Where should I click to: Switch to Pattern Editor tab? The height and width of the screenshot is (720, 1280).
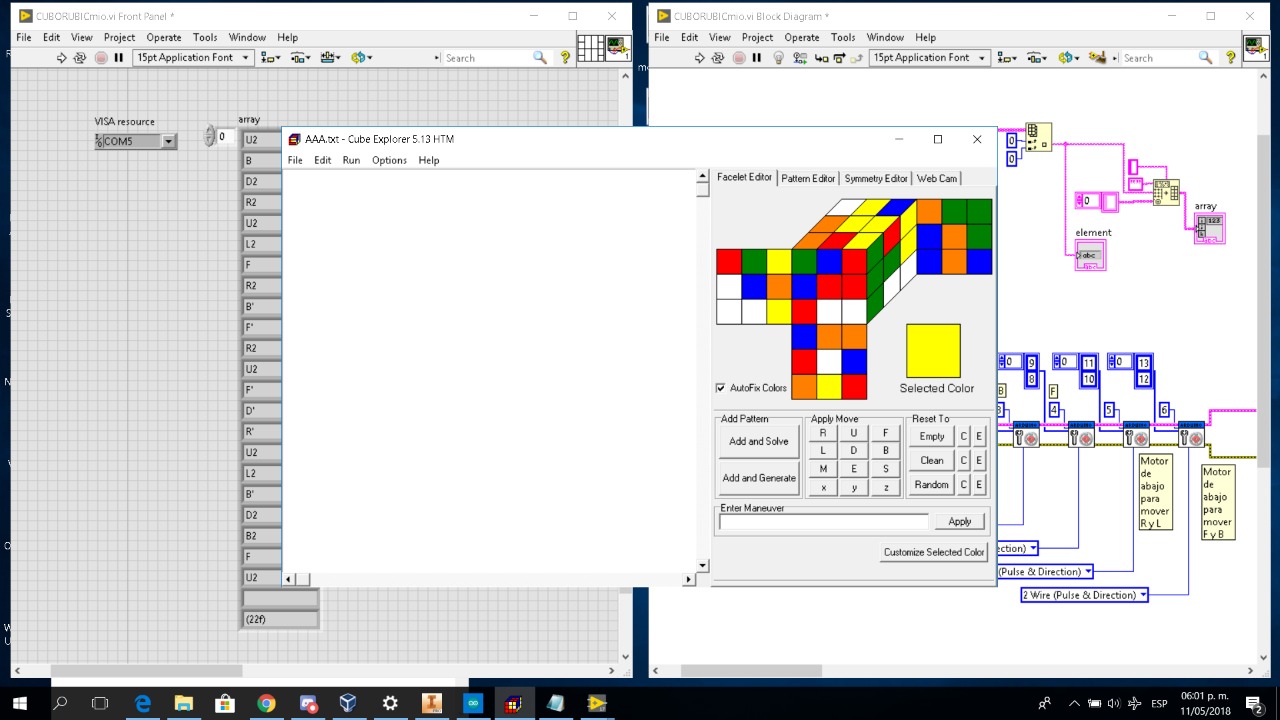(x=808, y=178)
